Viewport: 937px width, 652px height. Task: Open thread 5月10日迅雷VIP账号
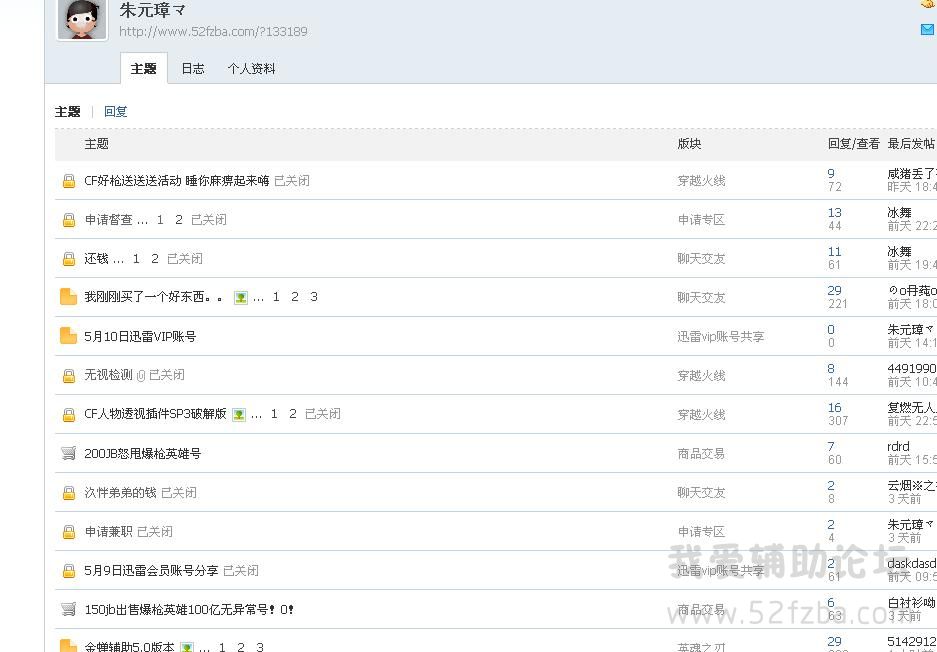click(140, 336)
